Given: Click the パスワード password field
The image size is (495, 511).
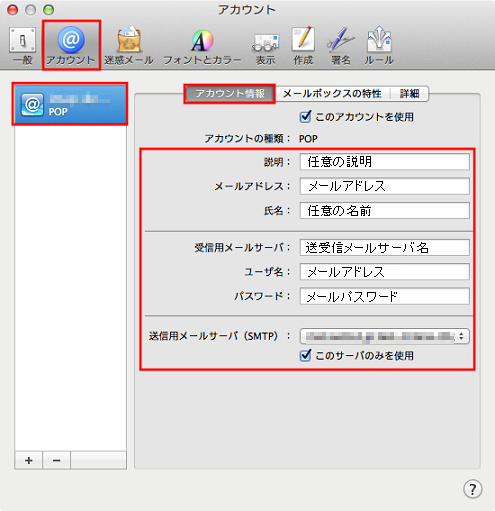Looking at the screenshot, I should tap(385, 296).
